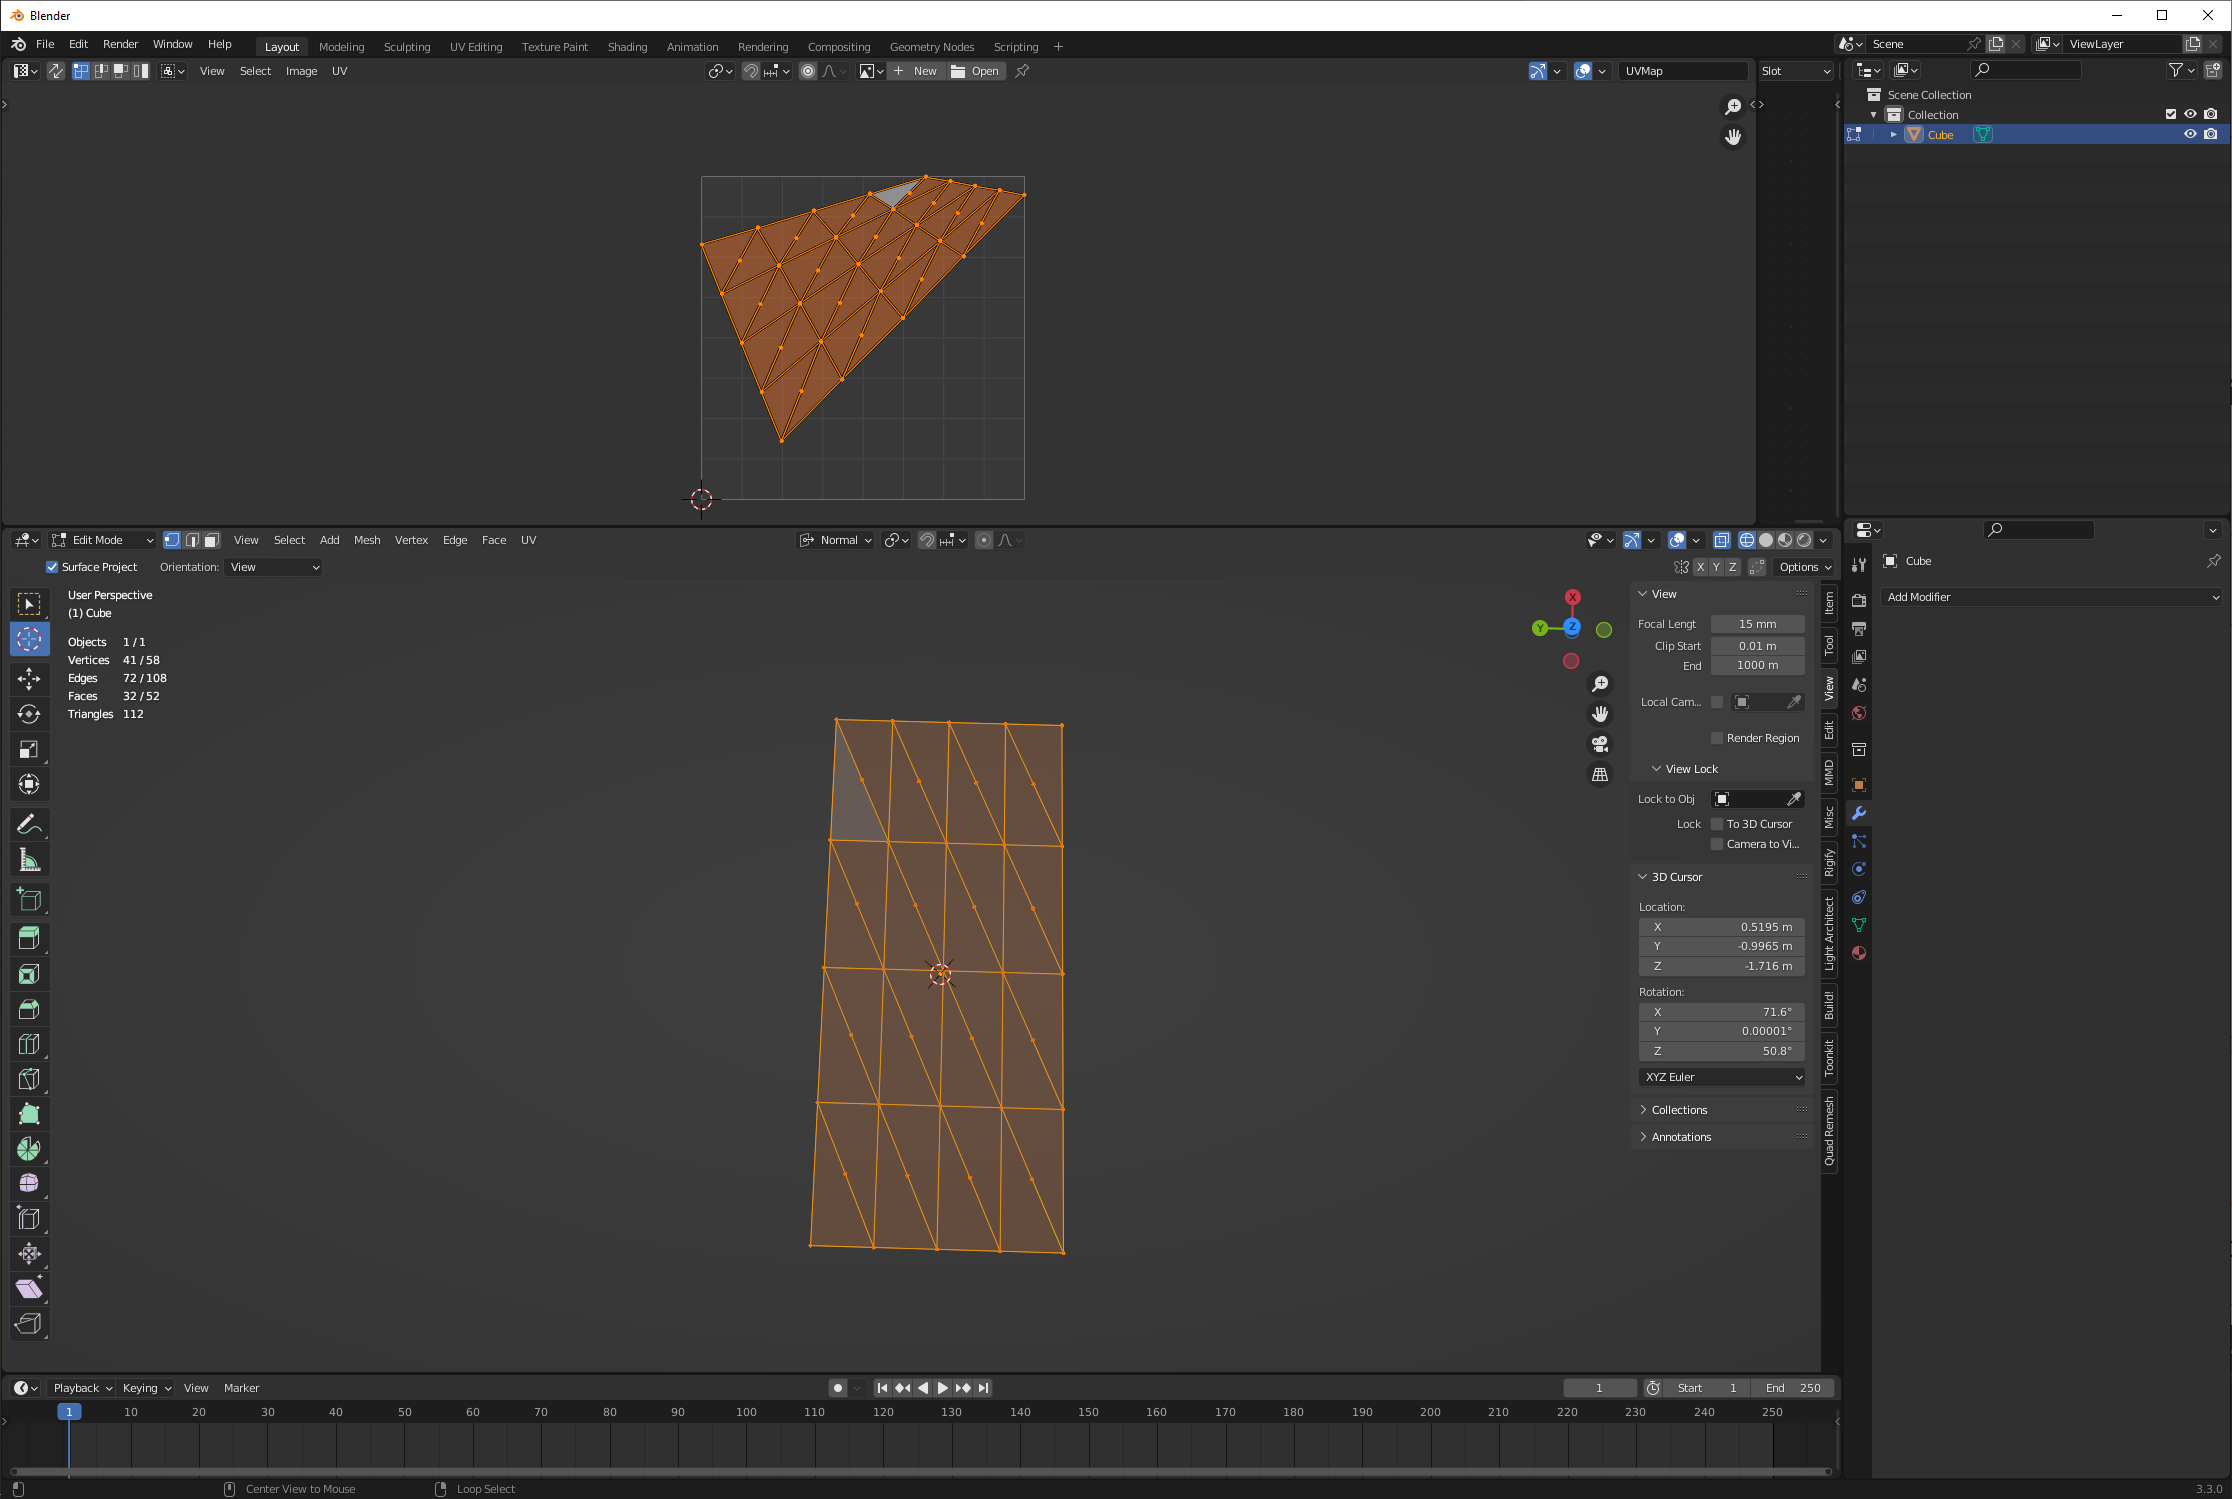Enable Camera to View lock checkbox
2232x1499 pixels.
pyautogui.click(x=1717, y=844)
